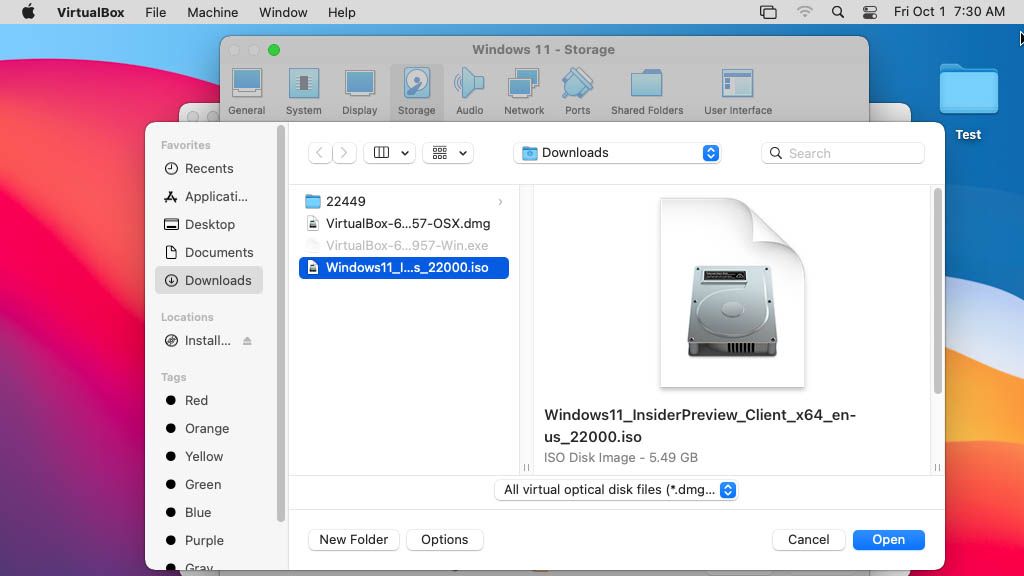
Task: Switch to column view layout
Action: [383, 152]
